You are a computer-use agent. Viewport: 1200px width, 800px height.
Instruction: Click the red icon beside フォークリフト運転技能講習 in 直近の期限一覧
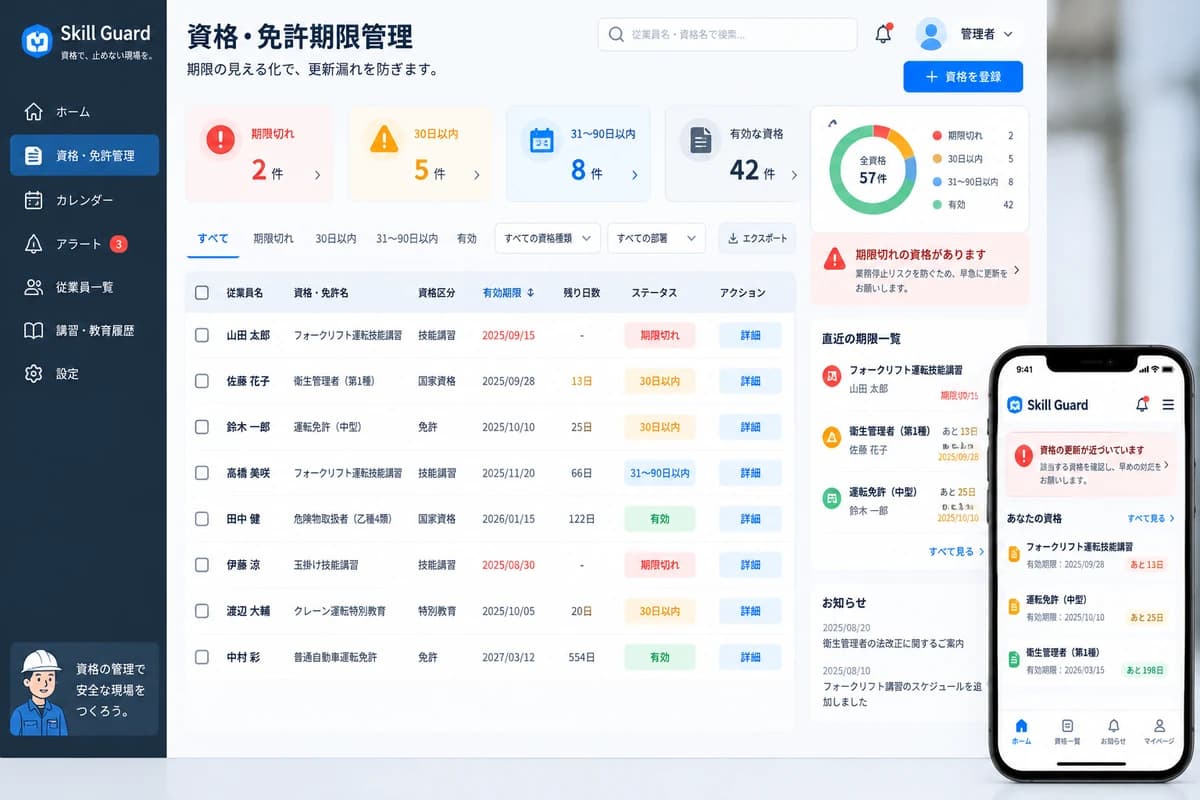coord(831,376)
